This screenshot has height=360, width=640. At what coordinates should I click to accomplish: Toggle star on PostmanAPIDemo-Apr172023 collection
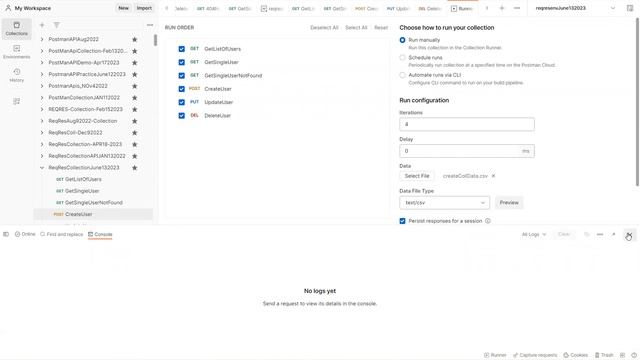[x=134, y=62]
